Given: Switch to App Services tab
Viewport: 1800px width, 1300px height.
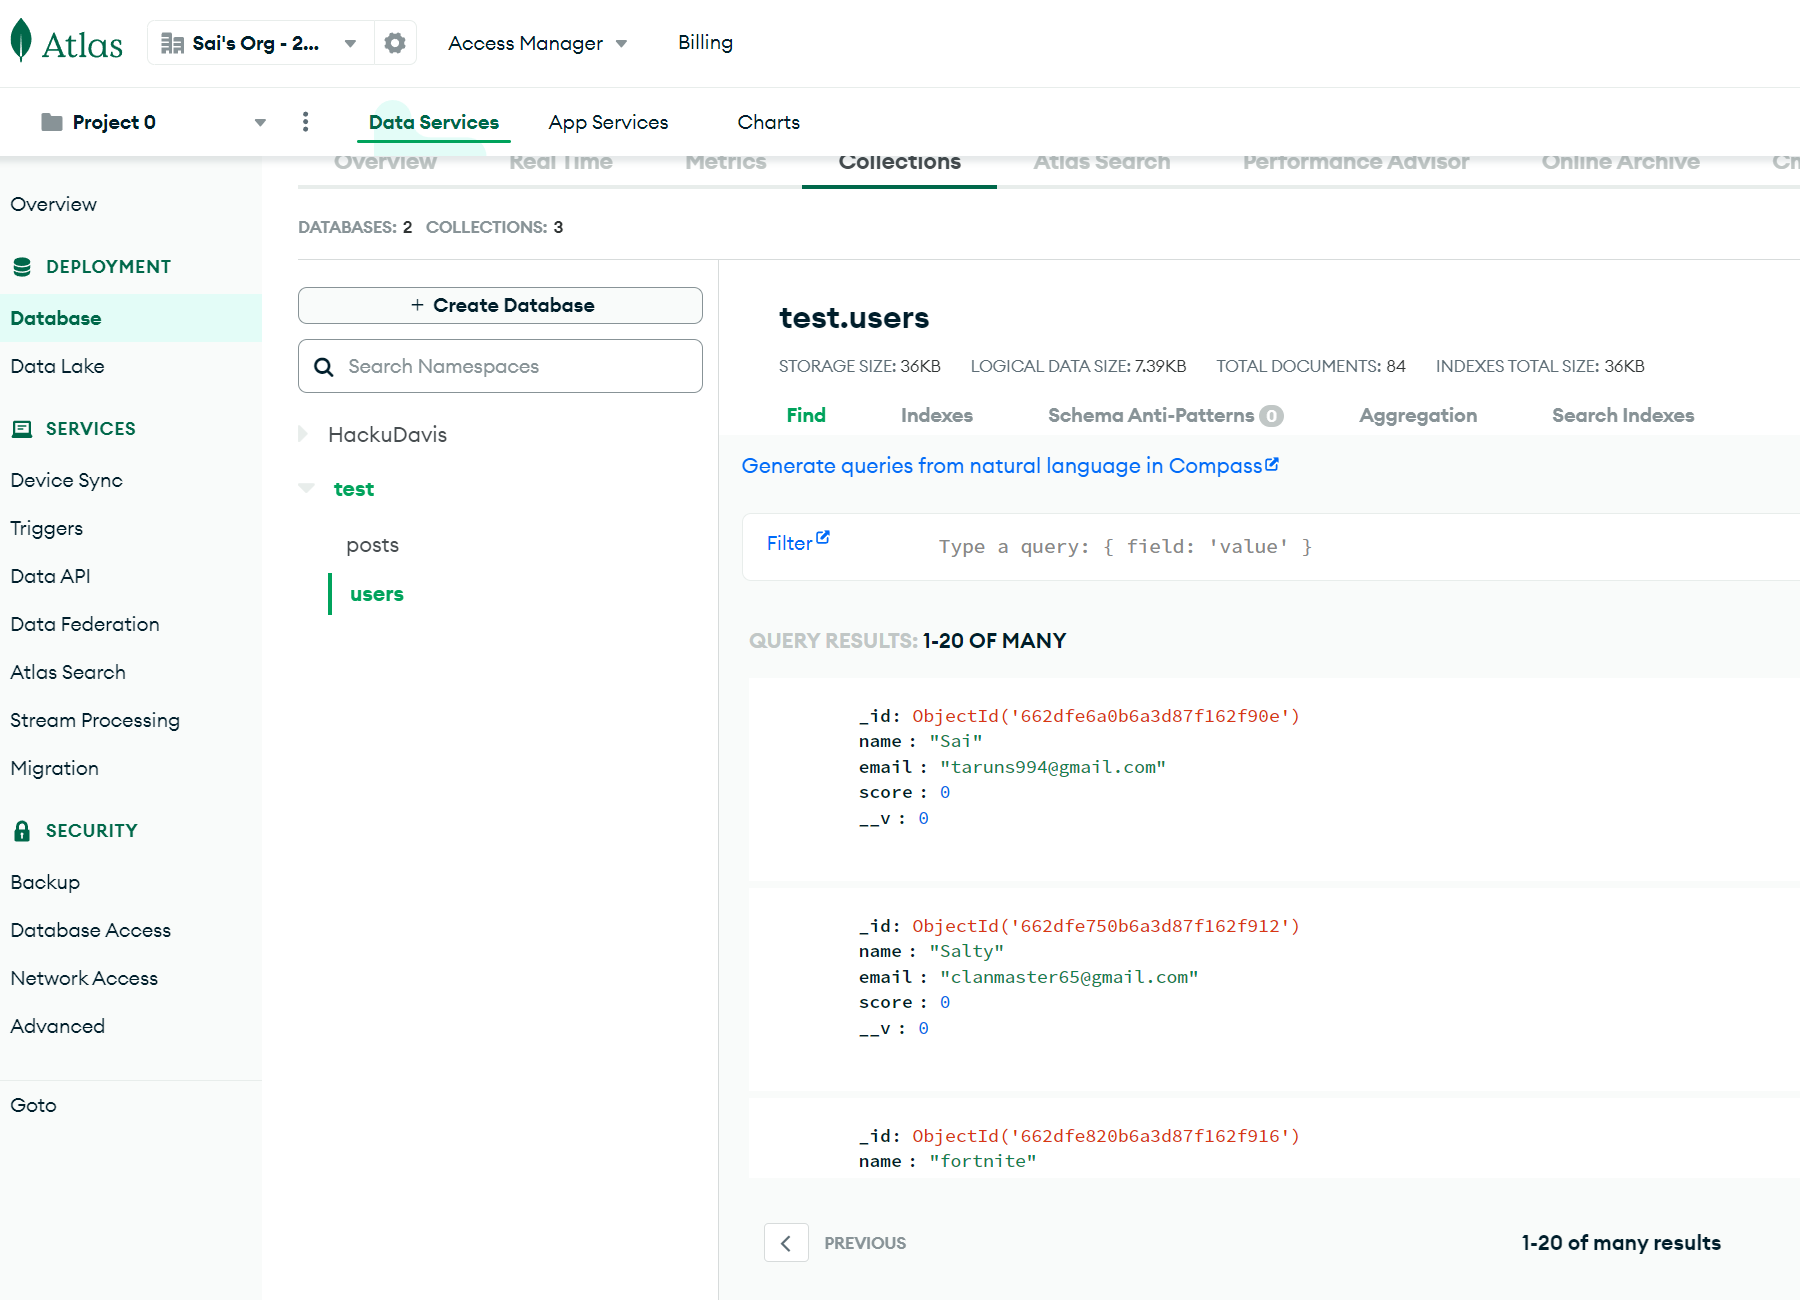Looking at the screenshot, I should point(608,122).
